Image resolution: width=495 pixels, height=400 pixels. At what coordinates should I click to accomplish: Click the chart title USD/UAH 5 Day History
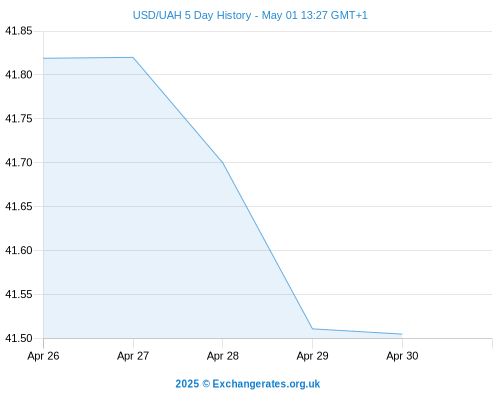(x=192, y=15)
